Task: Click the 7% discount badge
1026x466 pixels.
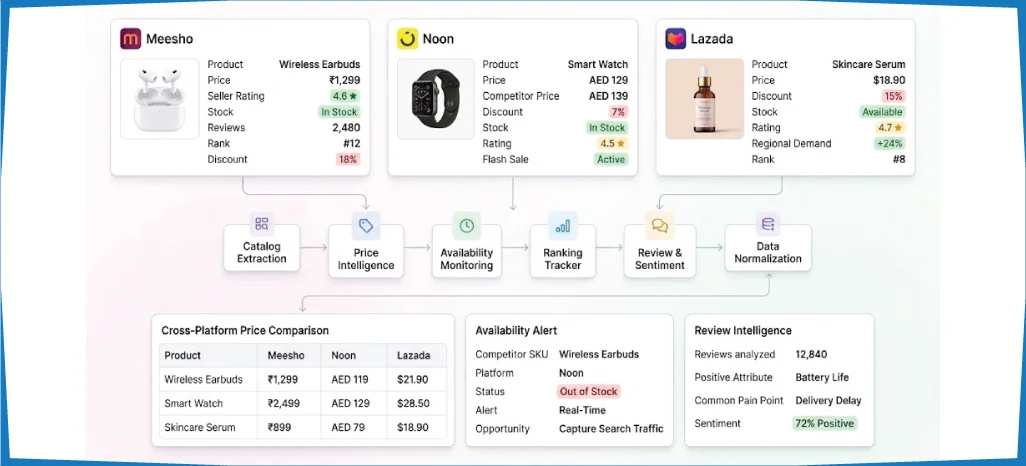Action: [618, 112]
